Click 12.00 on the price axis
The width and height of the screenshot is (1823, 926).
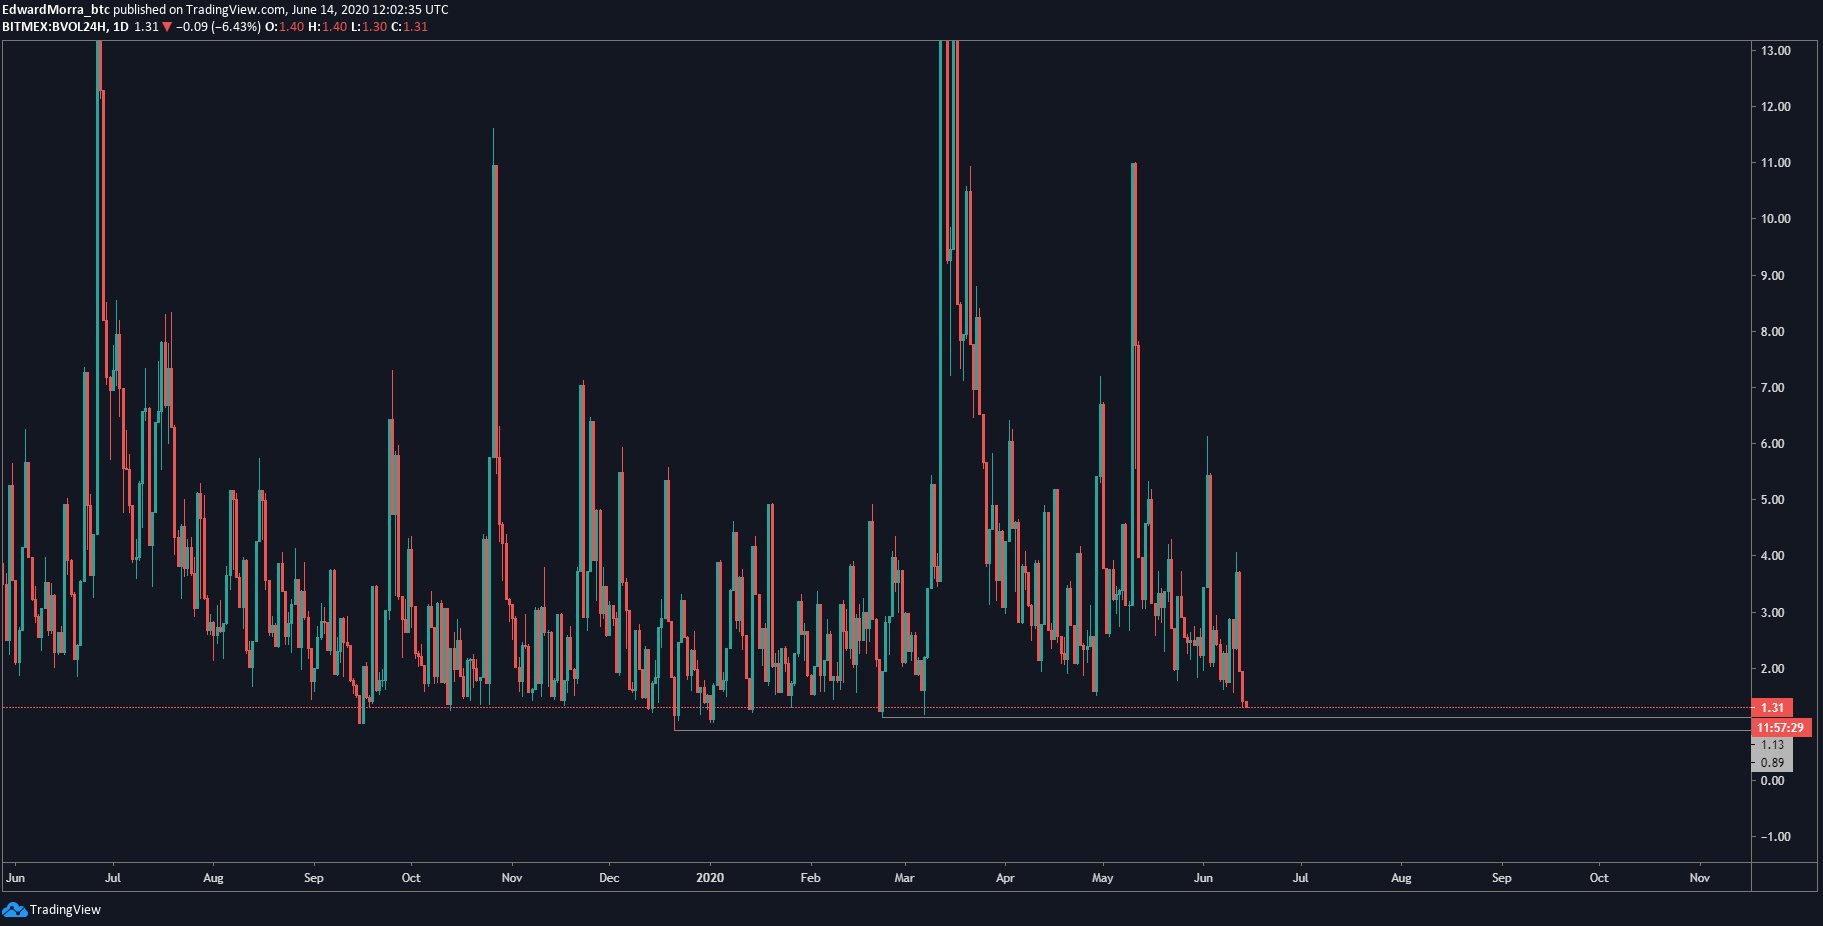tap(1775, 106)
